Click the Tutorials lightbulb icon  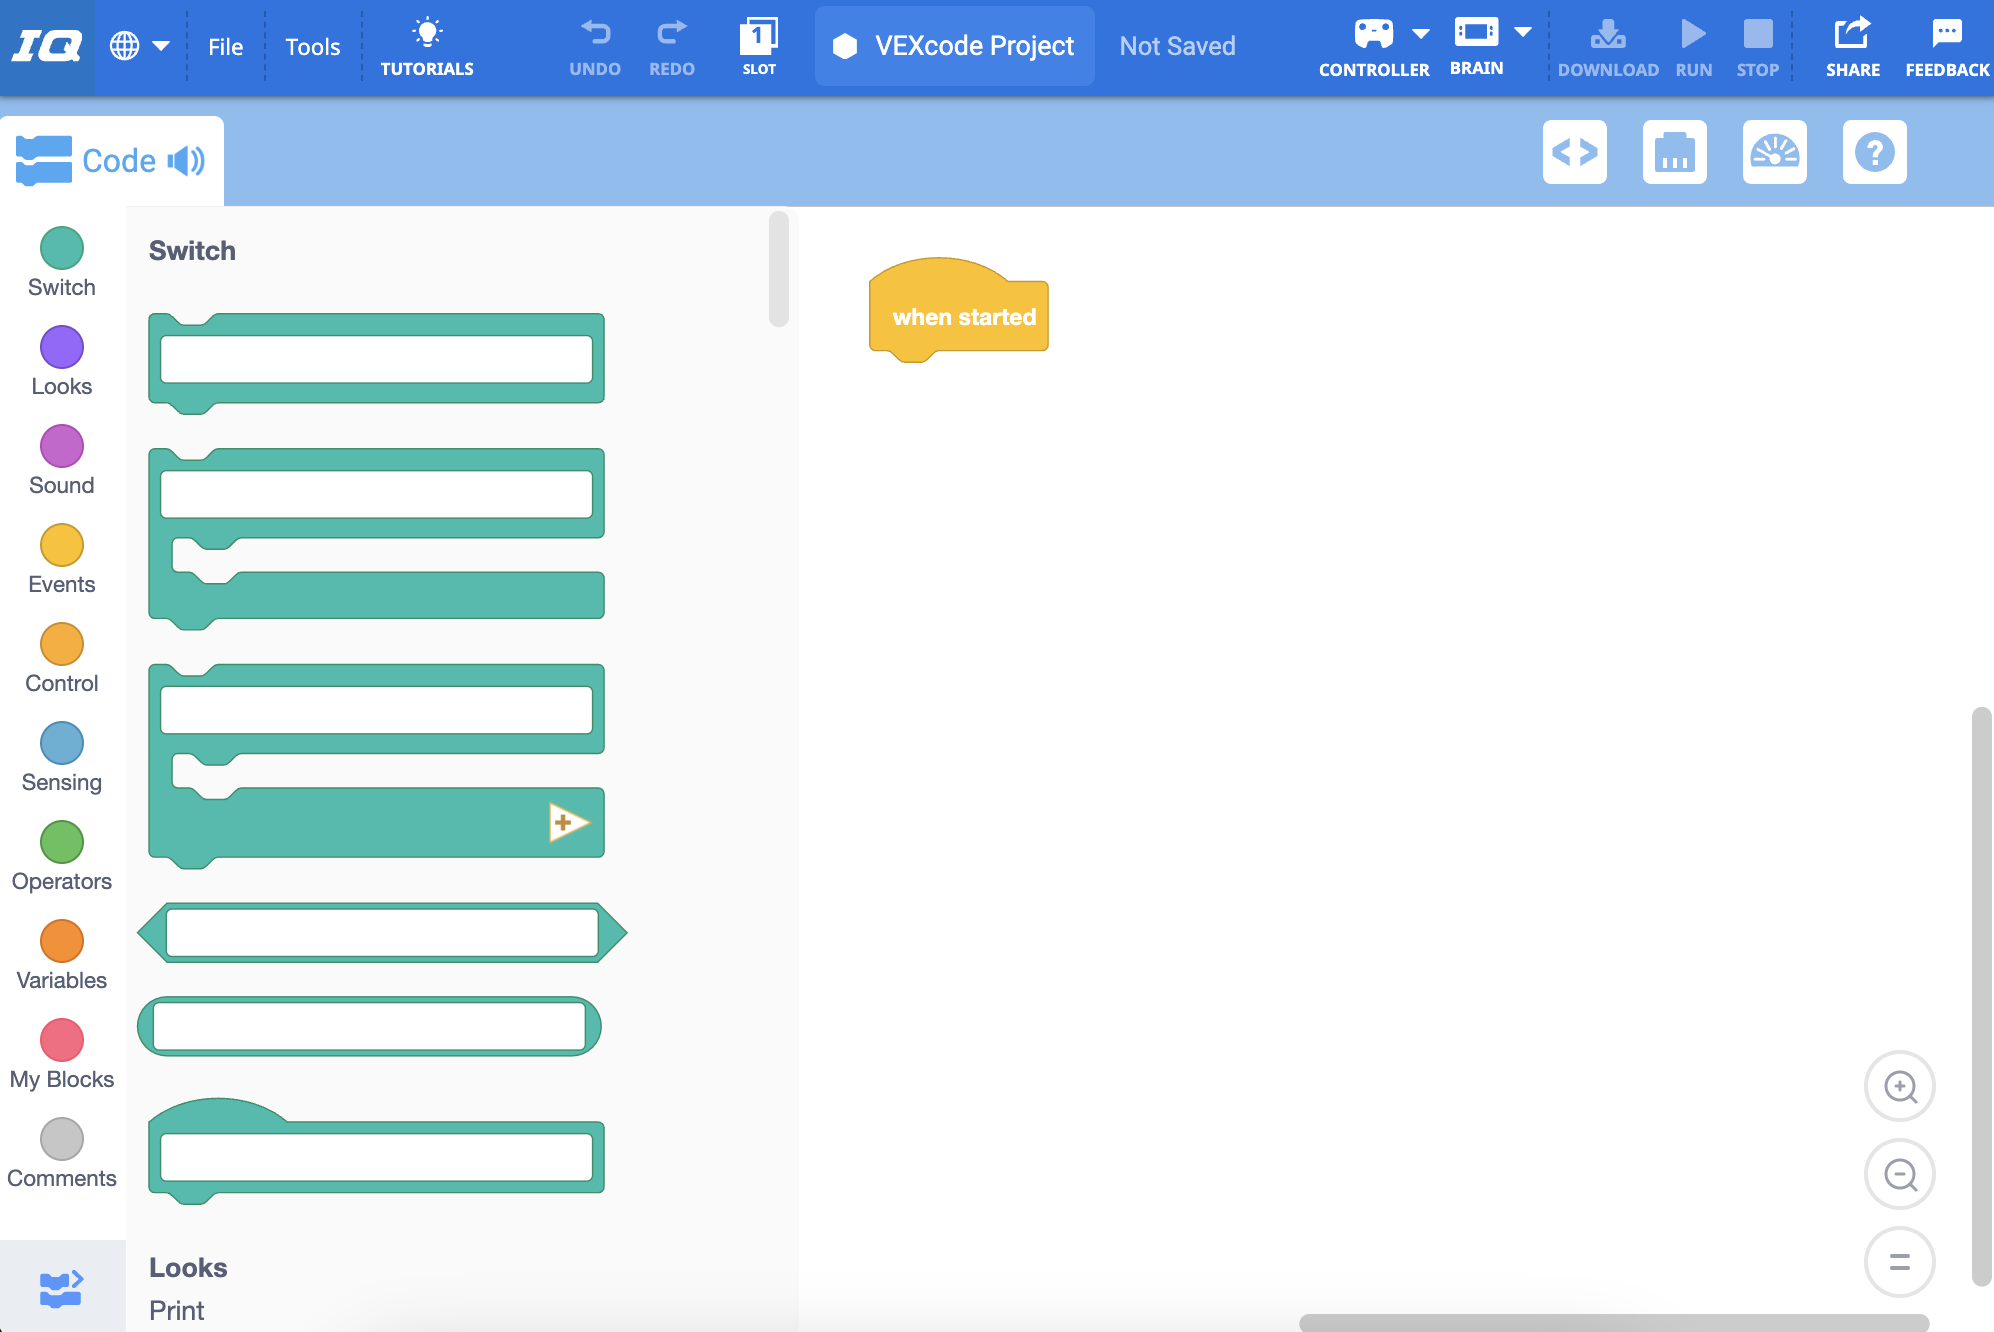427,34
